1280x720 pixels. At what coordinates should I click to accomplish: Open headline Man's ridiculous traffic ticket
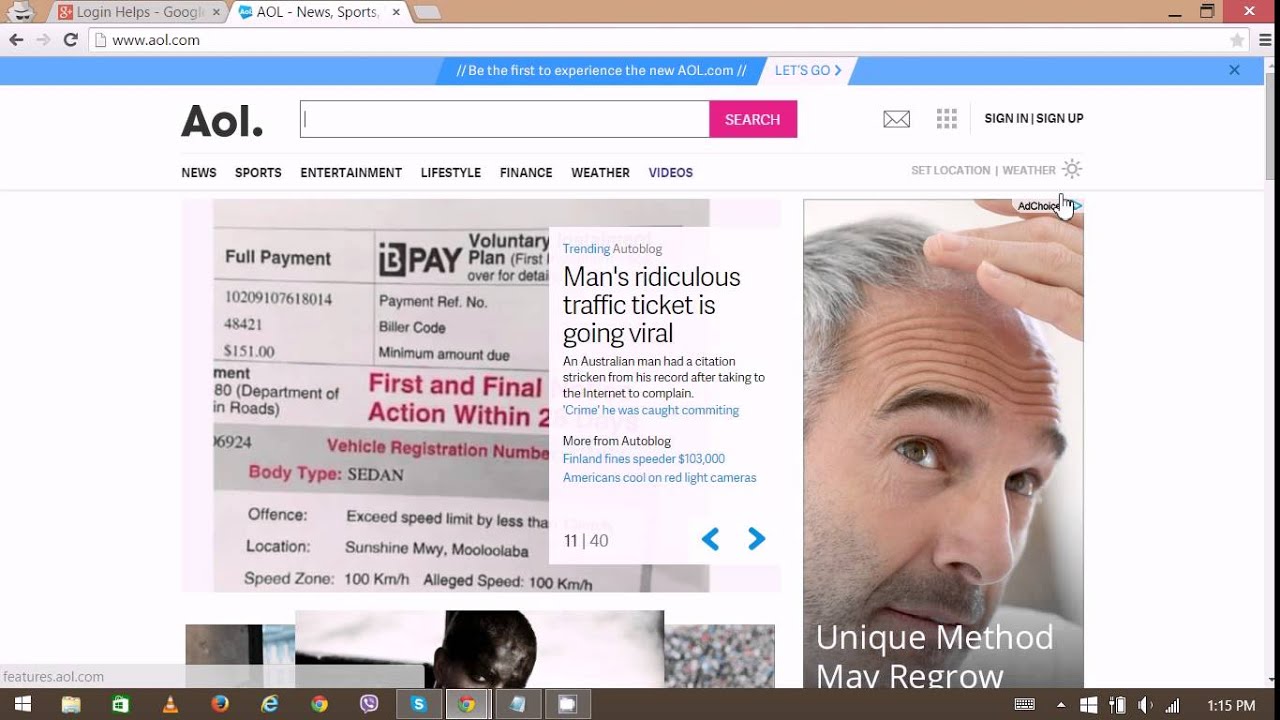652,305
